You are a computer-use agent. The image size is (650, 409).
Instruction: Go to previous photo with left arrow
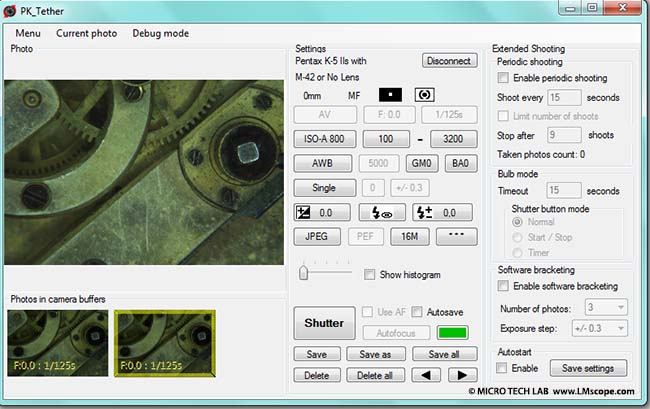coord(426,375)
